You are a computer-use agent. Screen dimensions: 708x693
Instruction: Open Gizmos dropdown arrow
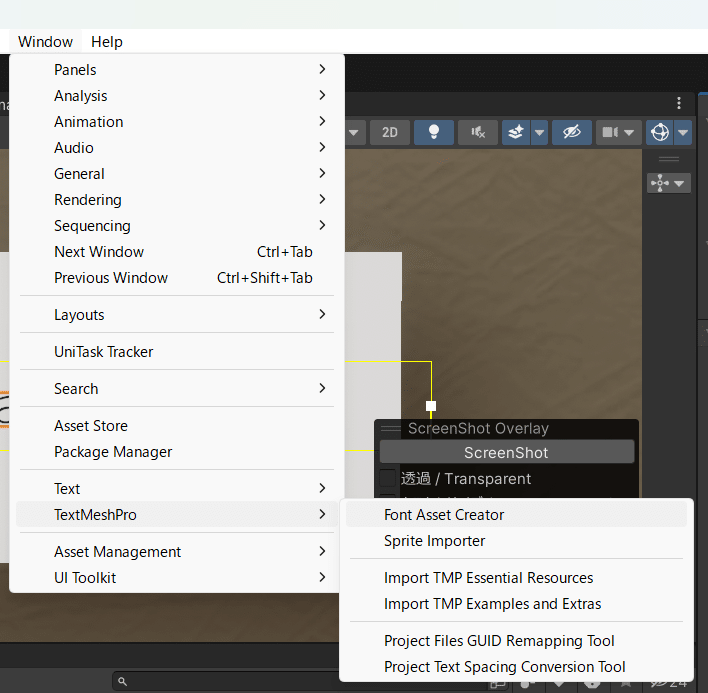click(683, 132)
